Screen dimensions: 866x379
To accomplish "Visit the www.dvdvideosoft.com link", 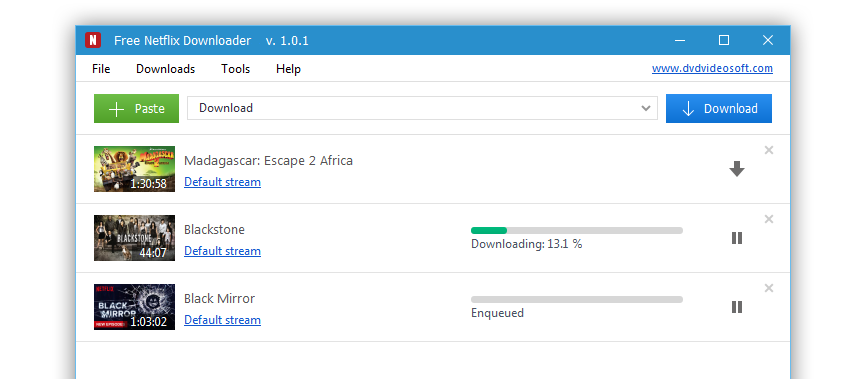I will pyautogui.click(x=712, y=69).
